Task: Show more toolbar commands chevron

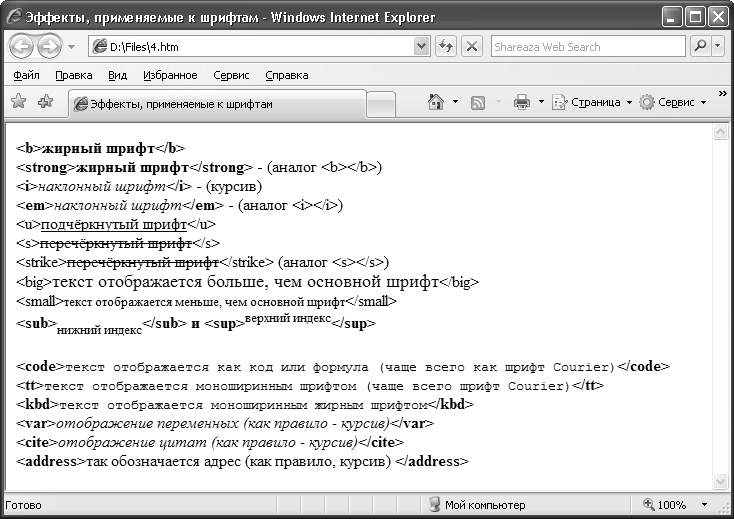Action: click(723, 93)
